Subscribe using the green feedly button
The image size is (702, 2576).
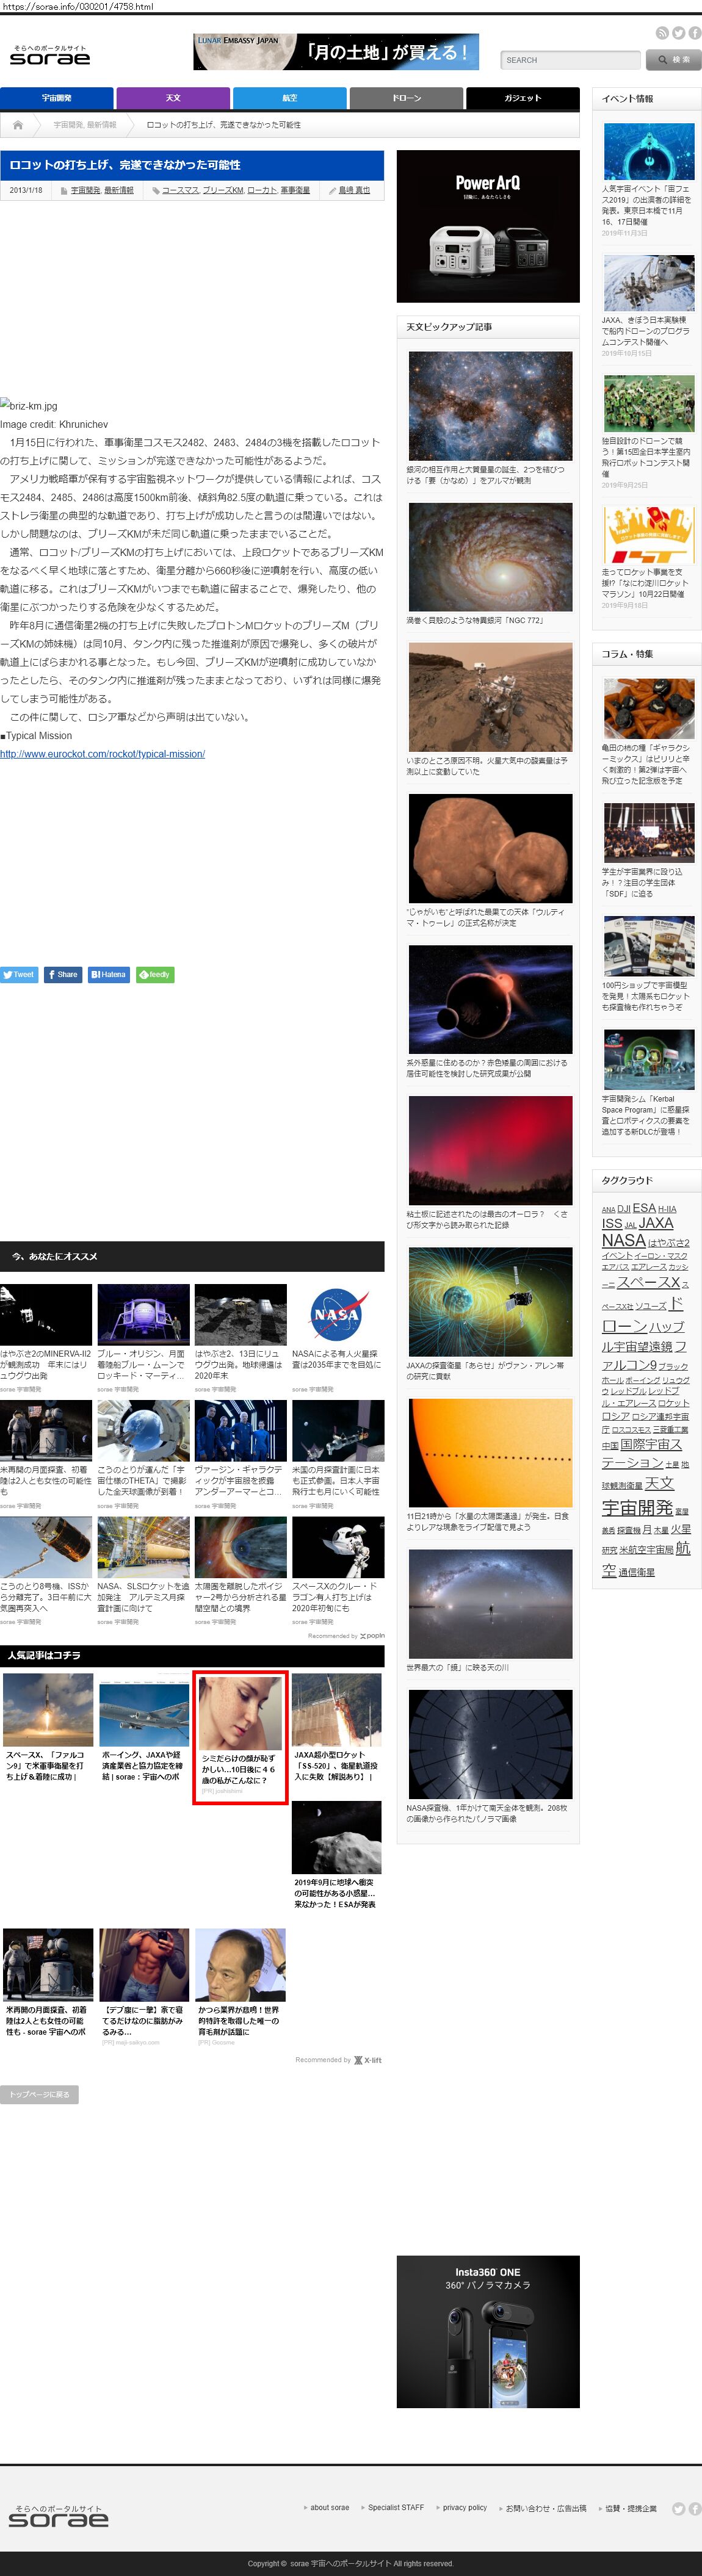coord(155,974)
